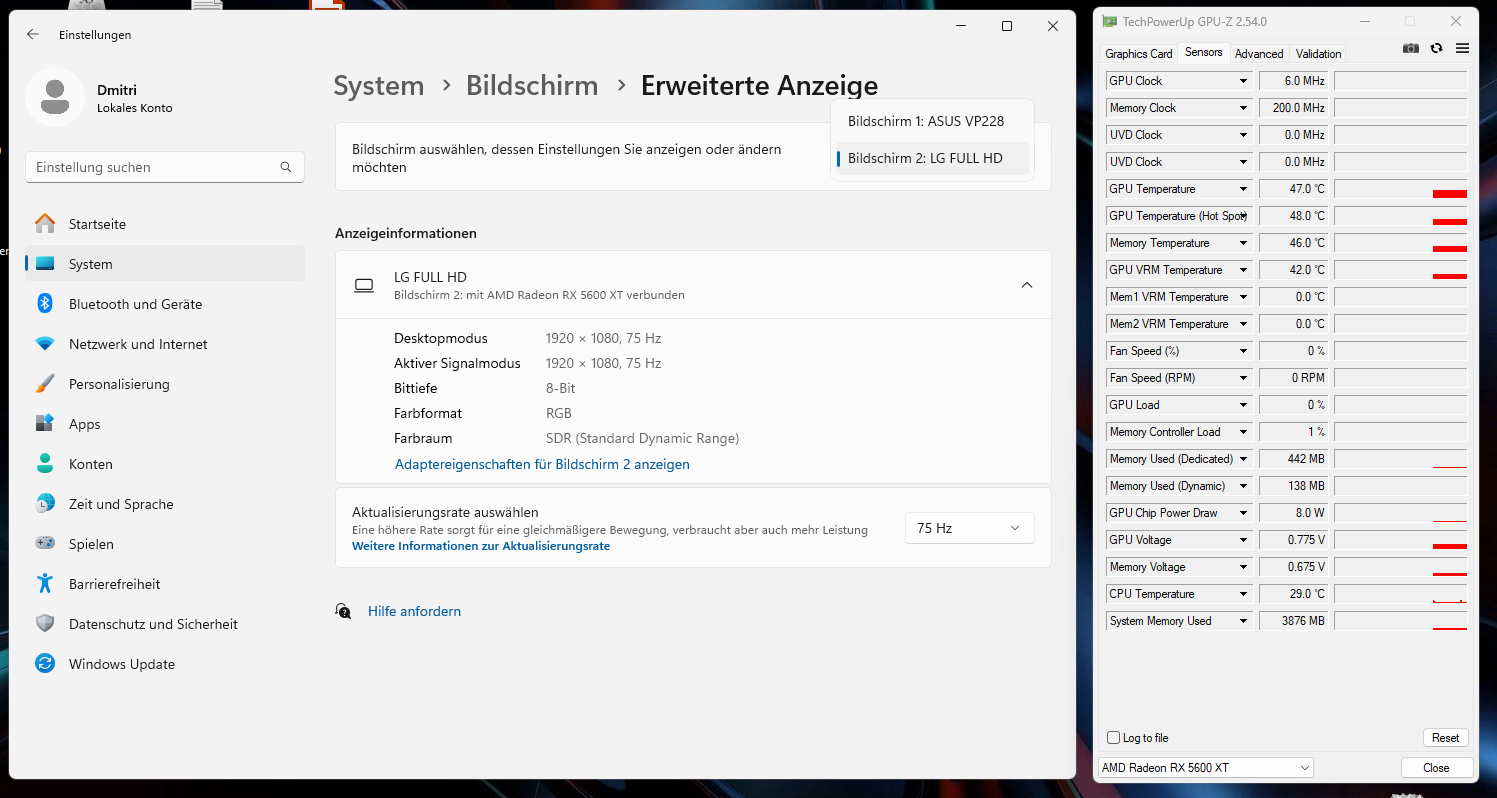Image resolution: width=1497 pixels, height=798 pixels.
Task: Click the LG FULL HD monitor icon
Action: point(364,285)
